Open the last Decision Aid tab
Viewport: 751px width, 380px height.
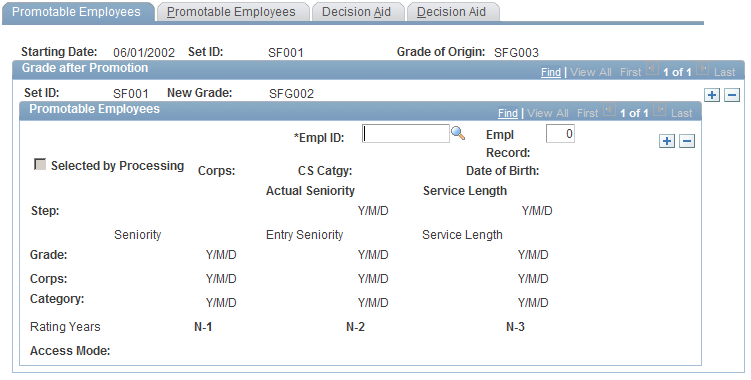[x=451, y=12]
